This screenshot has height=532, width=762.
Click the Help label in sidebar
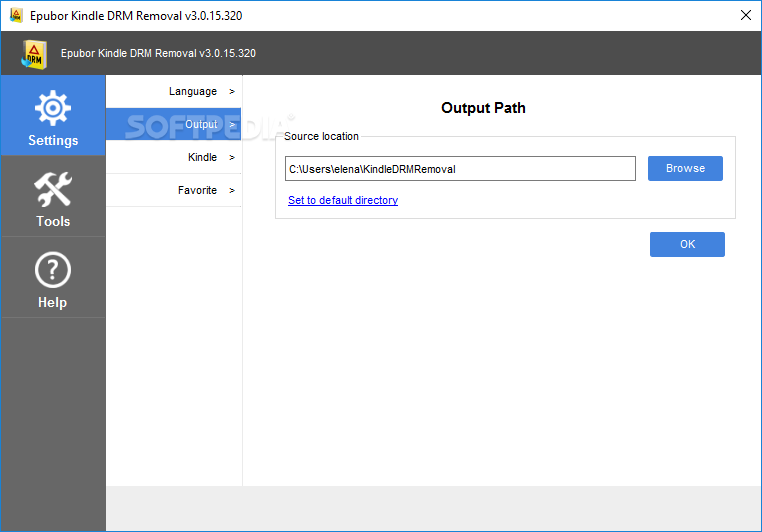(52, 302)
